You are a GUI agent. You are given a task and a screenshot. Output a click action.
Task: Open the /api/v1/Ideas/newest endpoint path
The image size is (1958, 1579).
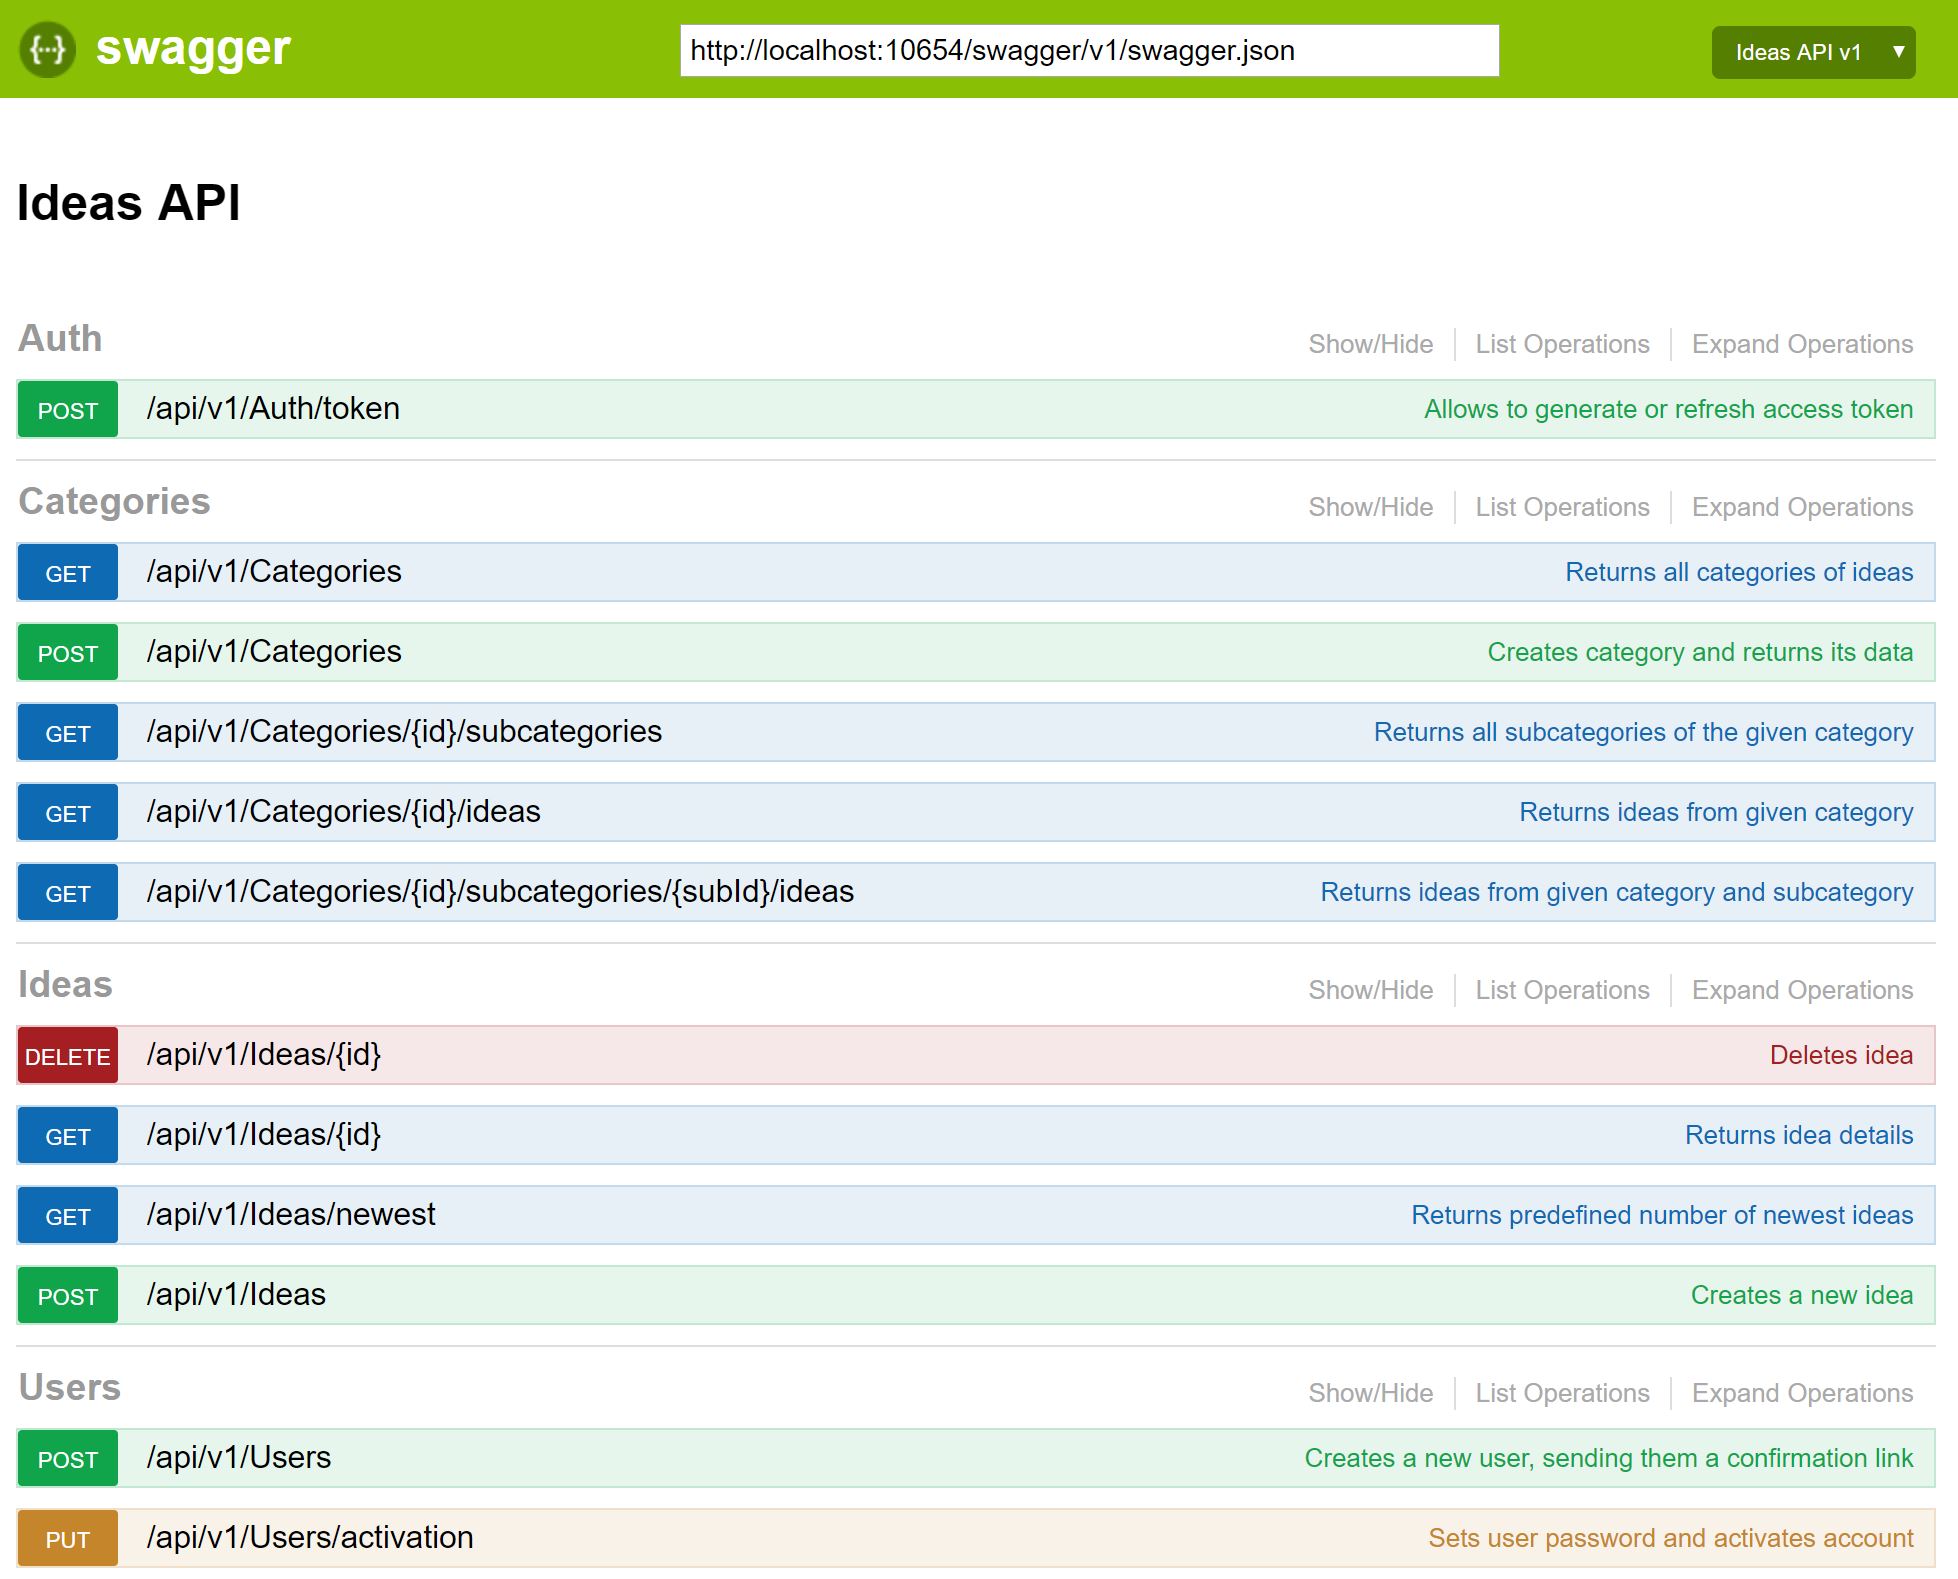291,1215
